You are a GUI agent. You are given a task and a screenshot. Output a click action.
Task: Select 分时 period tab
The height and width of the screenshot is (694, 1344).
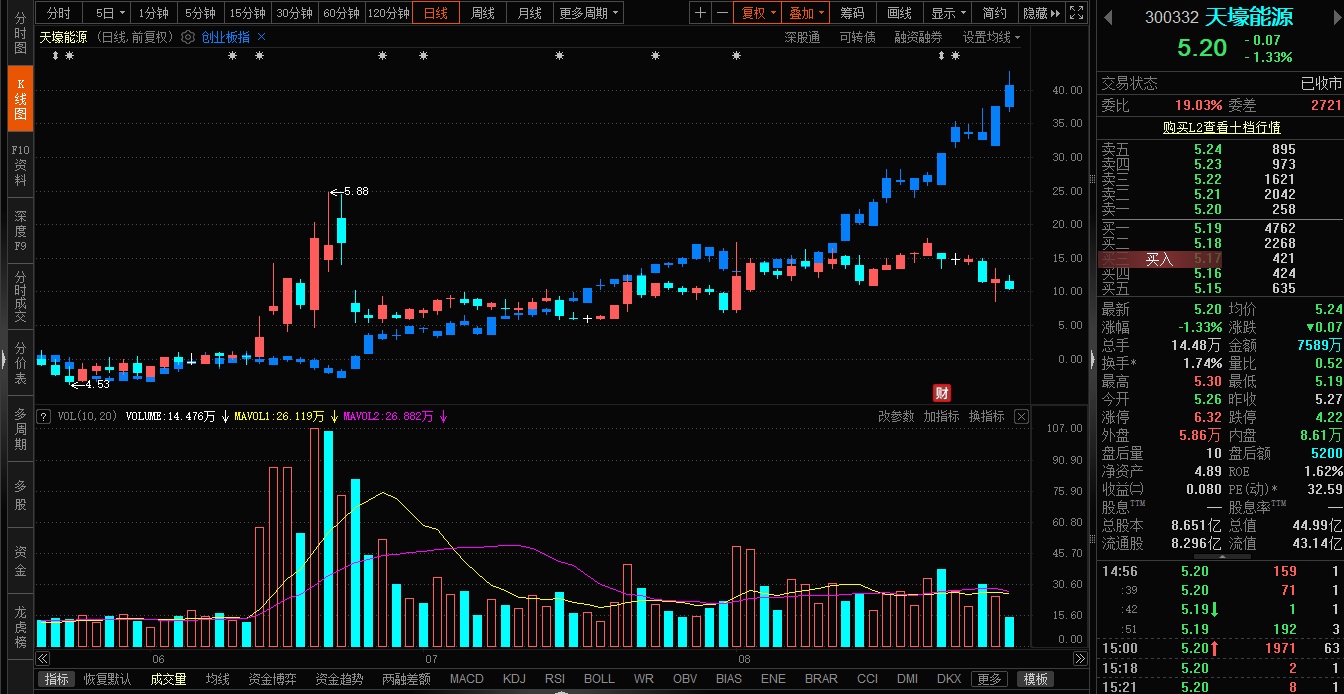(x=59, y=13)
